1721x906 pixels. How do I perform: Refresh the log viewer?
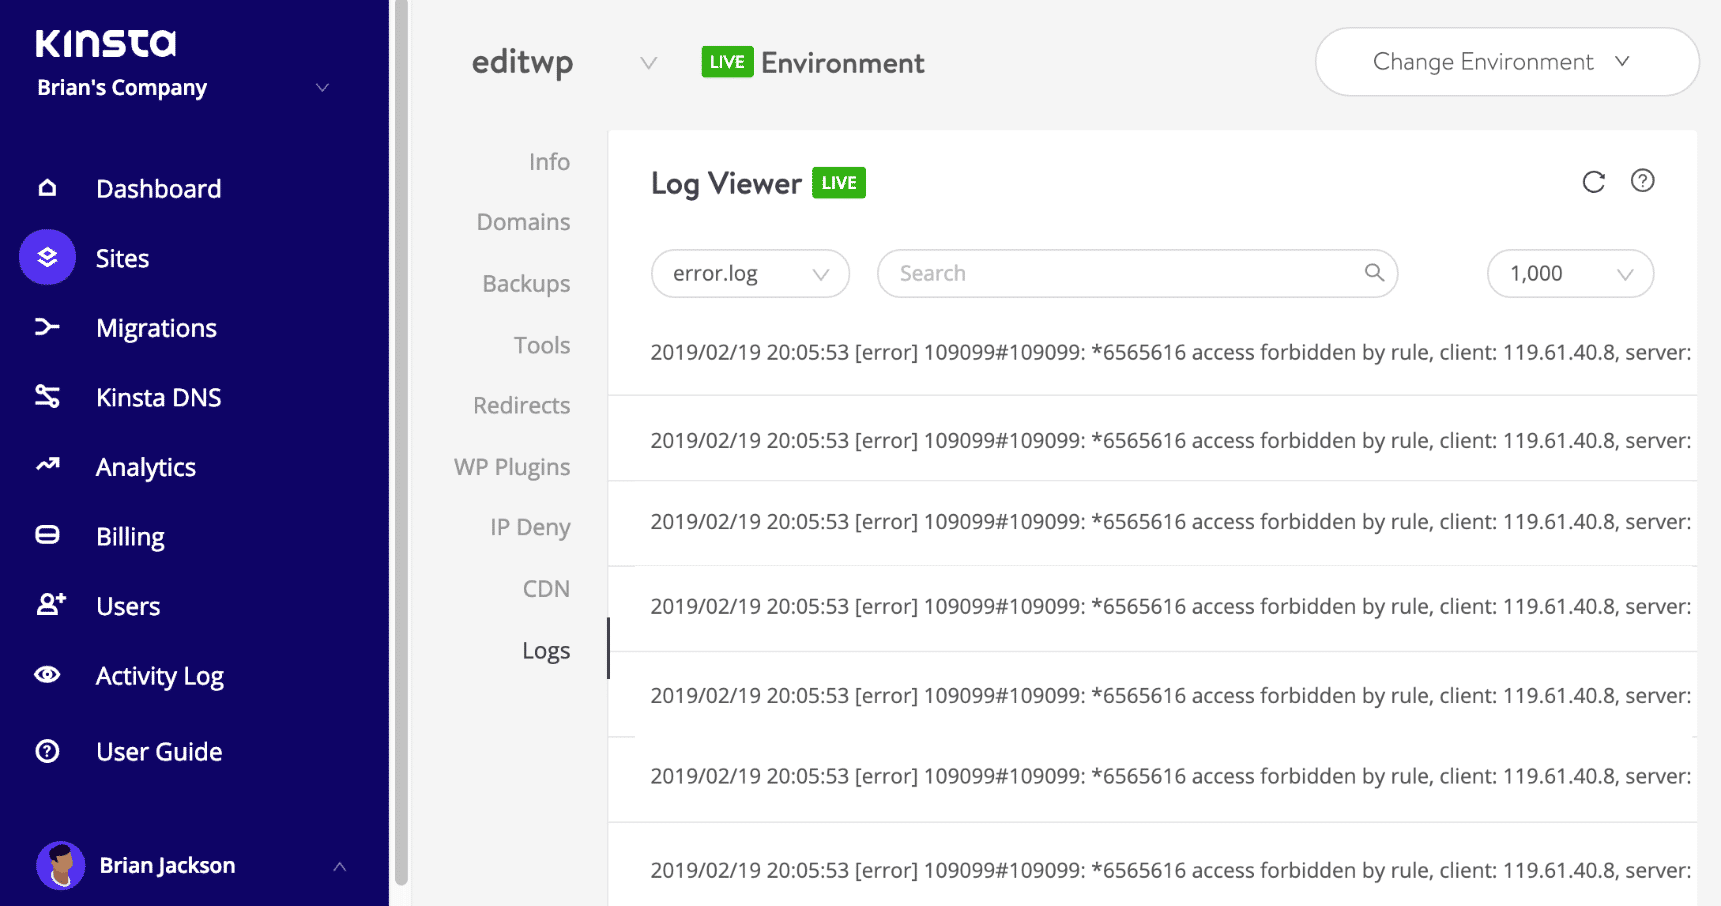point(1593,182)
